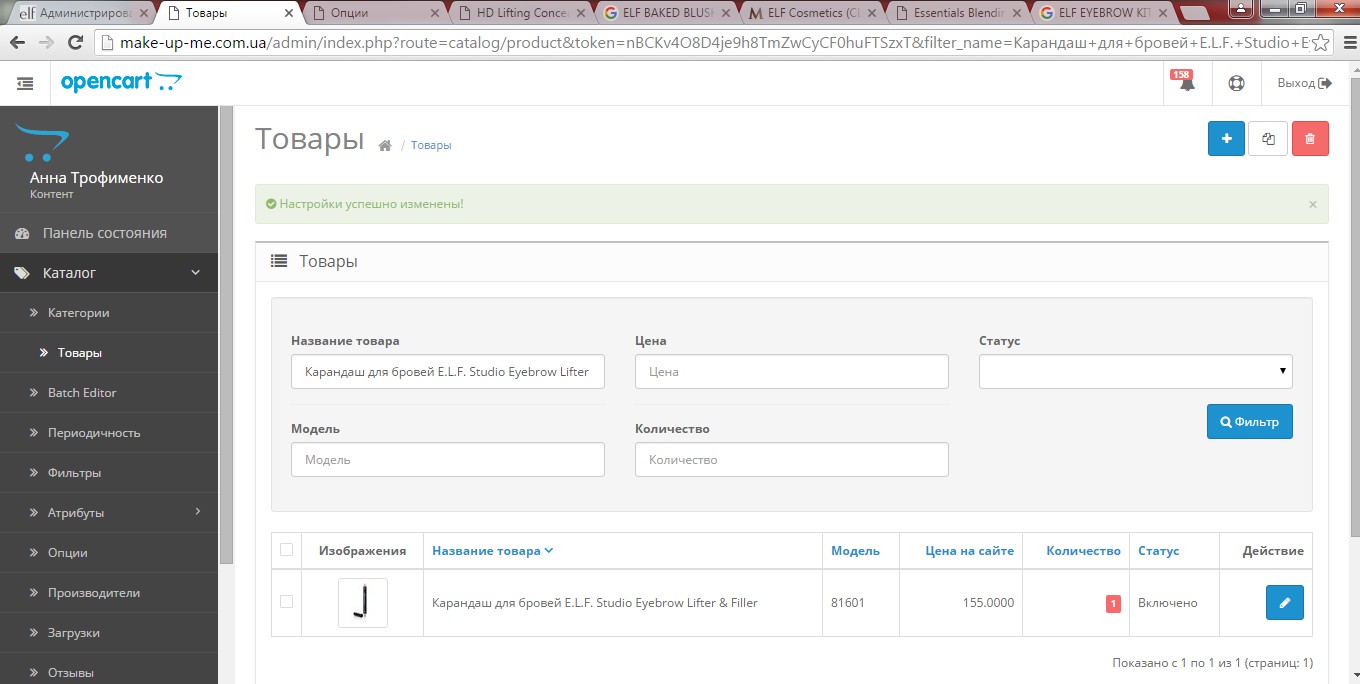Click the Количество filter input field
Image resolution: width=1360 pixels, height=684 pixels.
791,460
